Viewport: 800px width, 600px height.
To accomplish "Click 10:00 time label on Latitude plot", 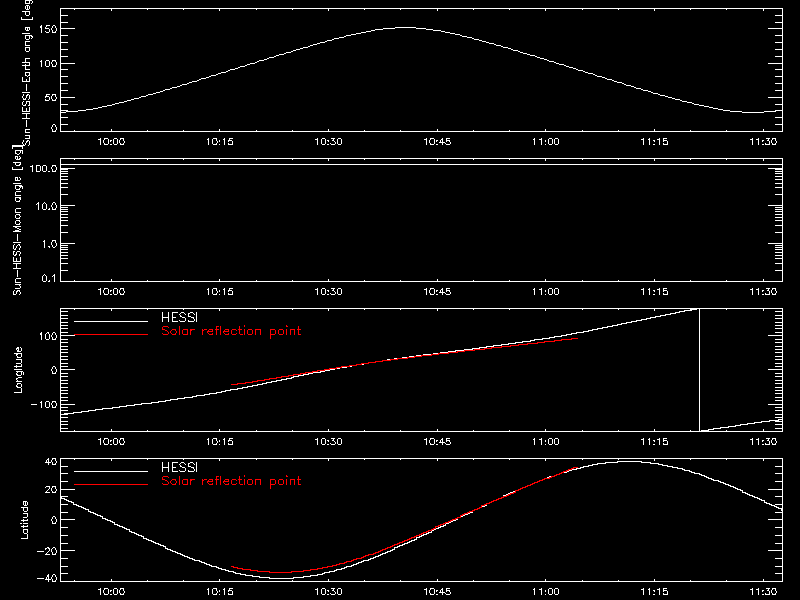I will pos(111,592).
